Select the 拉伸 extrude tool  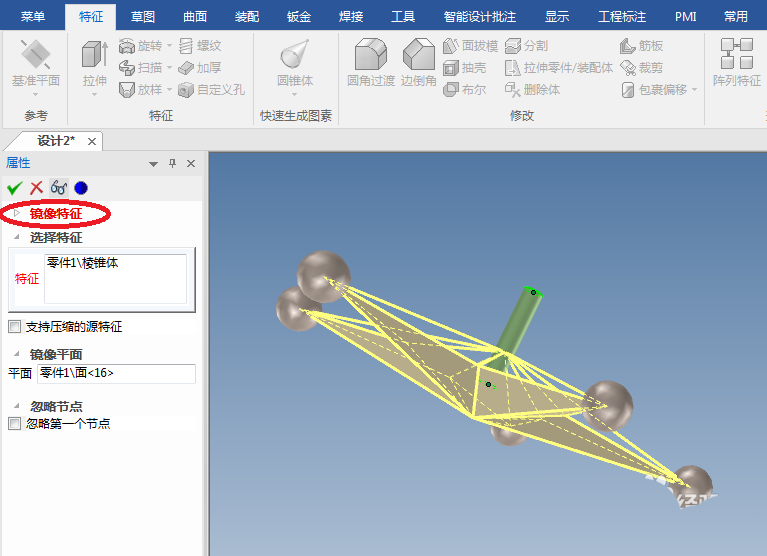94,64
